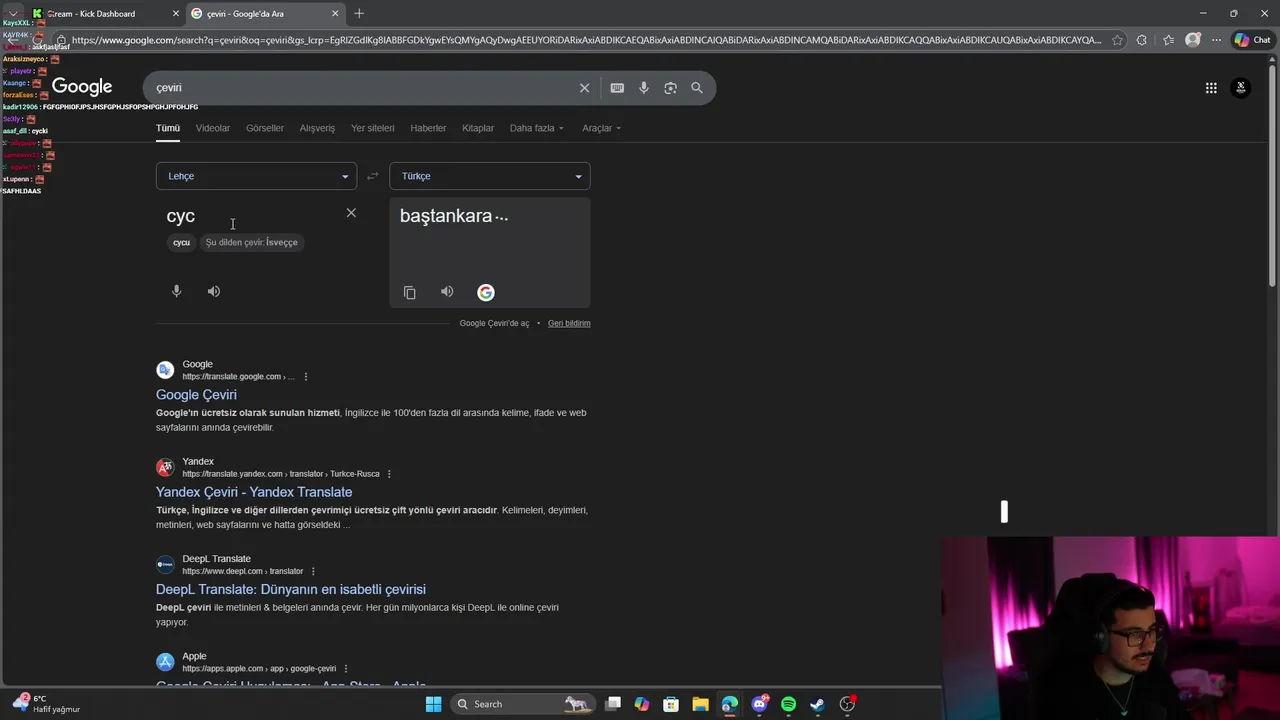The image size is (1280, 720).
Task: Select the cycu suggestion chip
Action: (x=181, y=242)
